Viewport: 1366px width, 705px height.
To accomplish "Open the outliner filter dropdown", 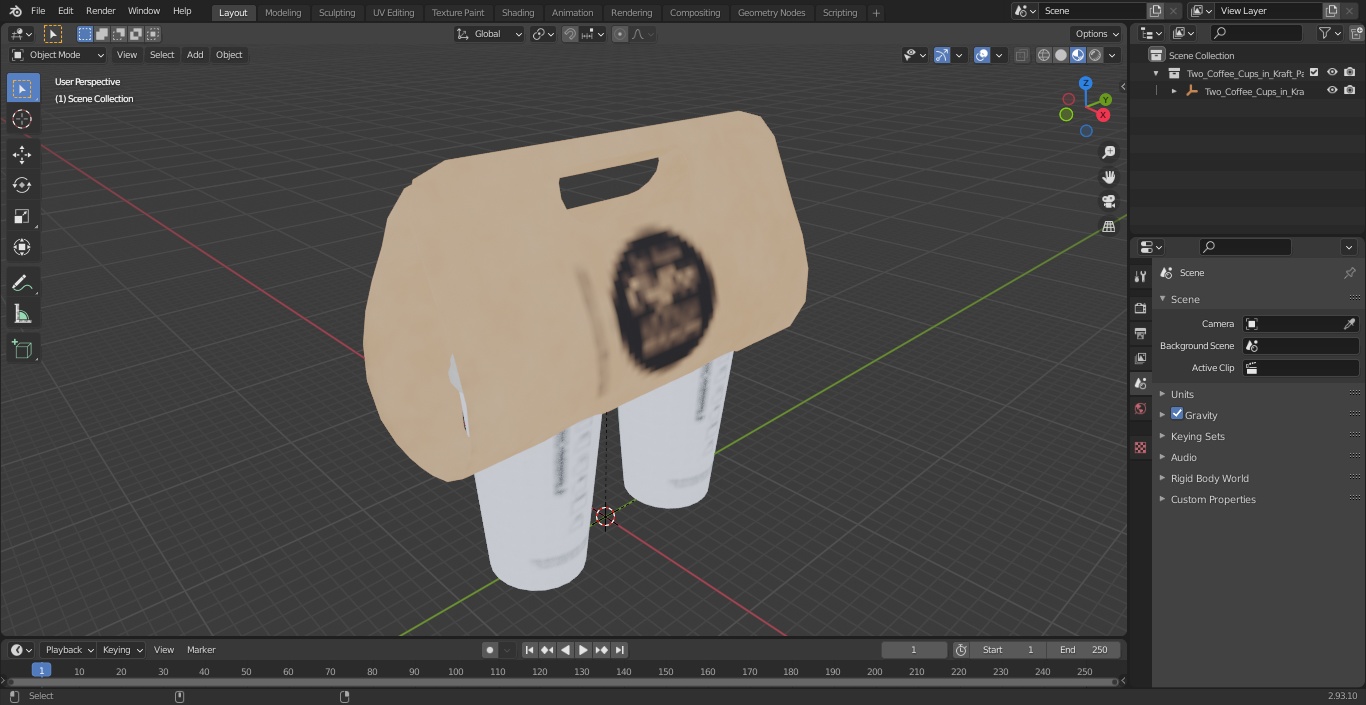I will point(1330,33).
